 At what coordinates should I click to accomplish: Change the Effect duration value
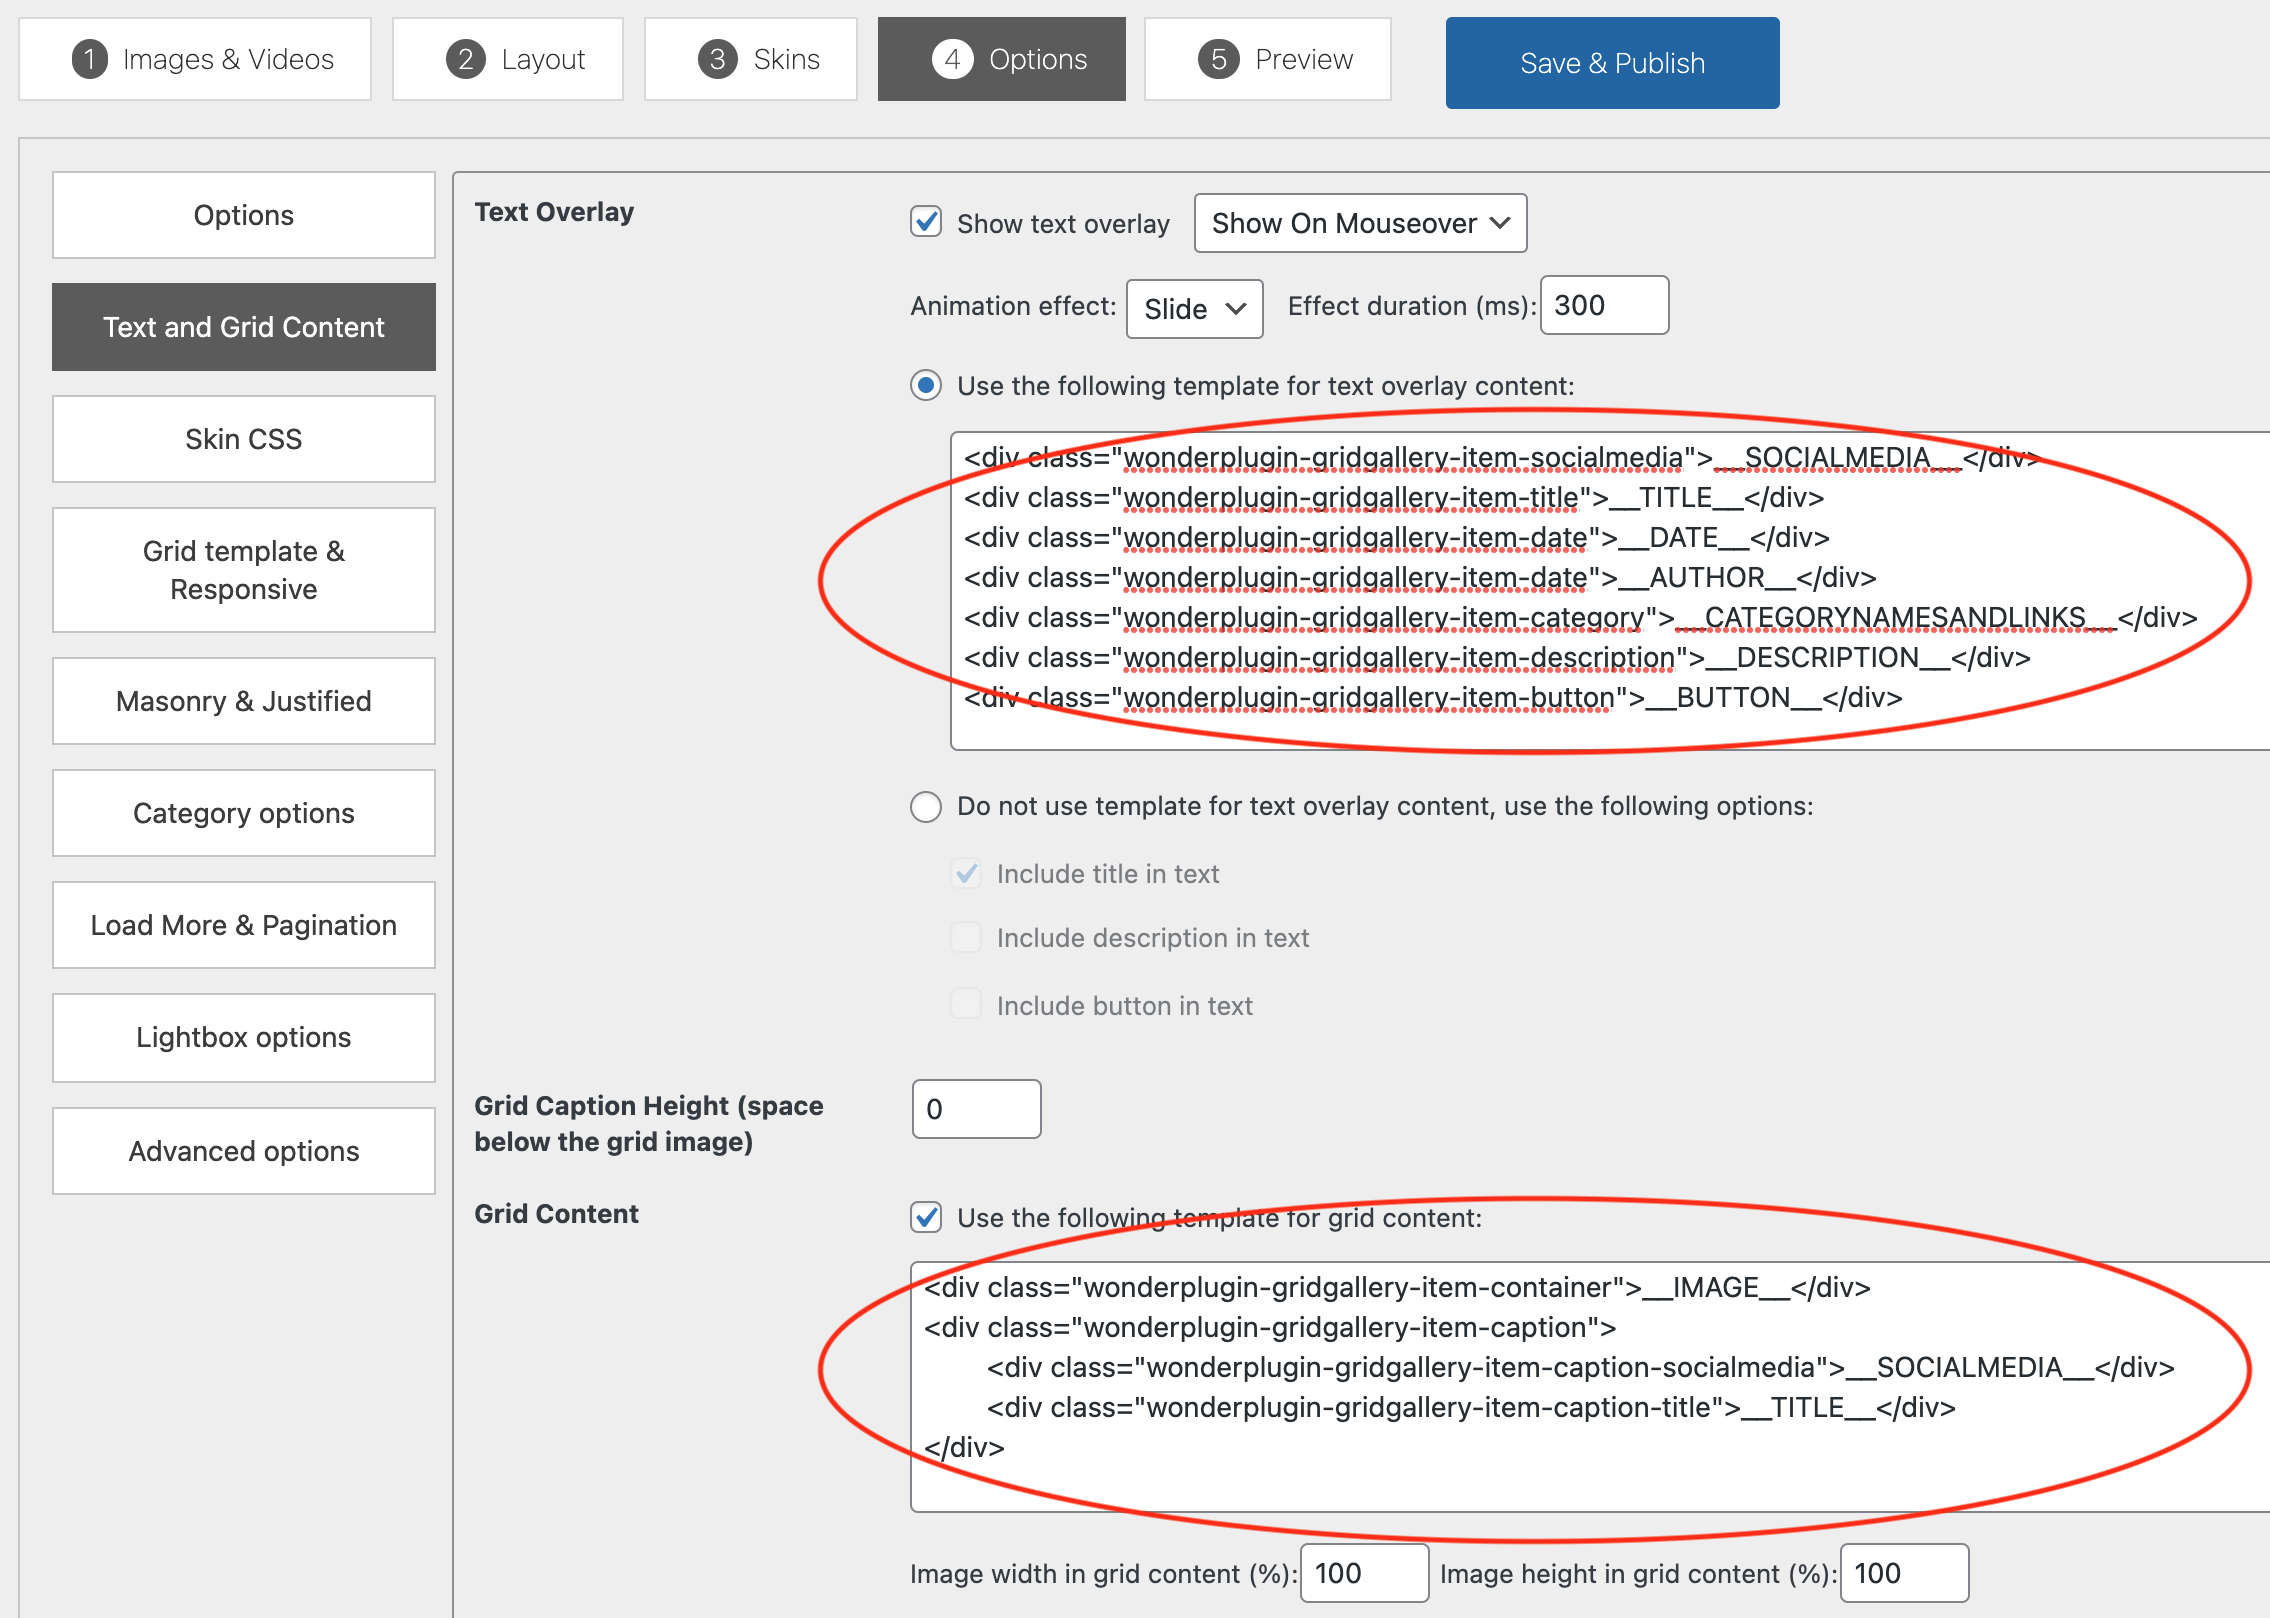coord(1603,305)
